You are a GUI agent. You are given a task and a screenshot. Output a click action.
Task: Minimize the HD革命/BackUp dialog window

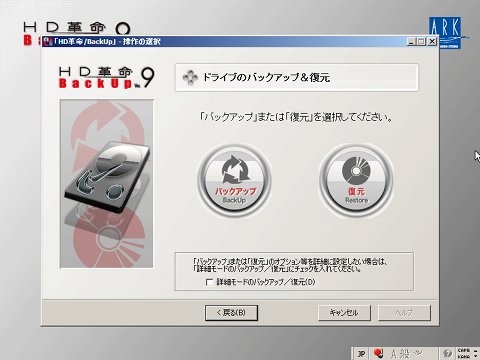(412, 41)
